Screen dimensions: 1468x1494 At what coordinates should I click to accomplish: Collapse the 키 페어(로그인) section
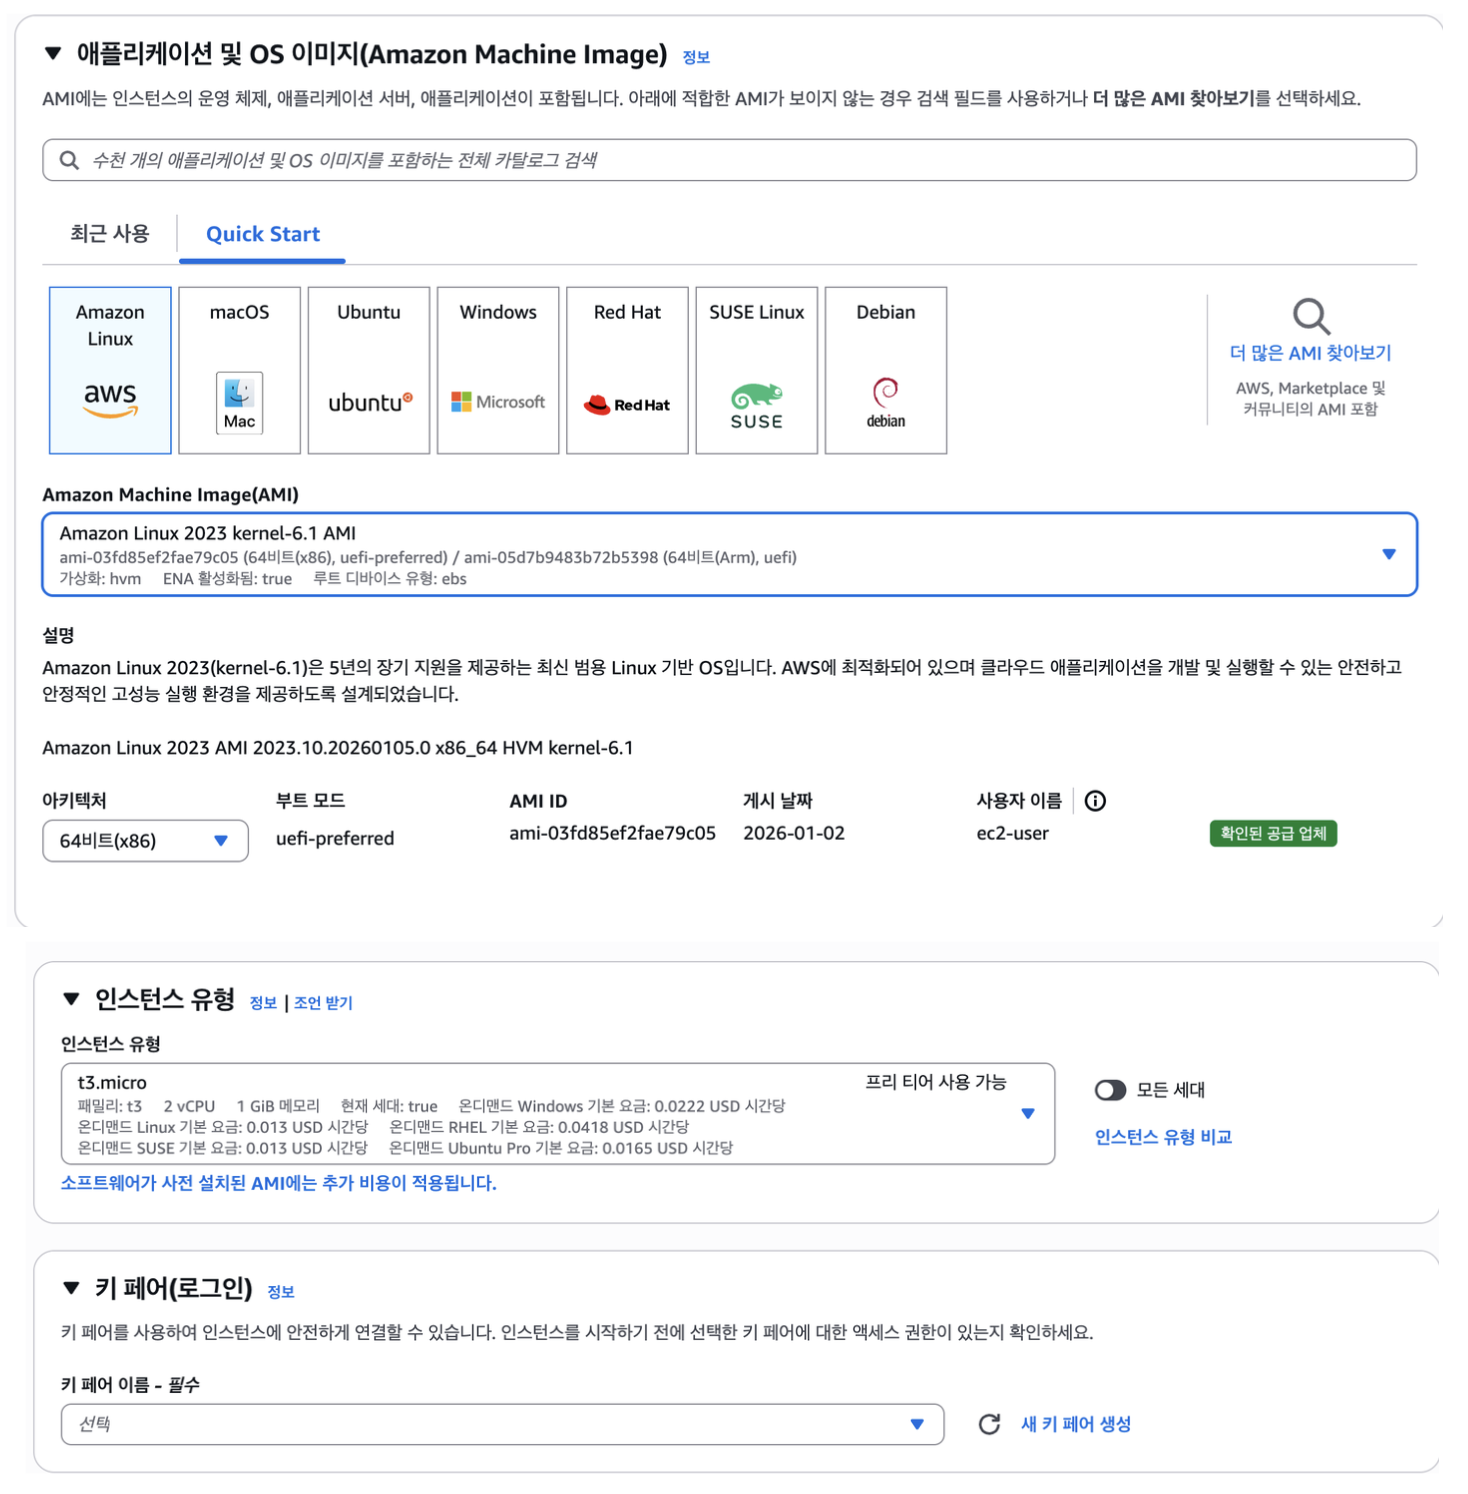pos(71,1288)
